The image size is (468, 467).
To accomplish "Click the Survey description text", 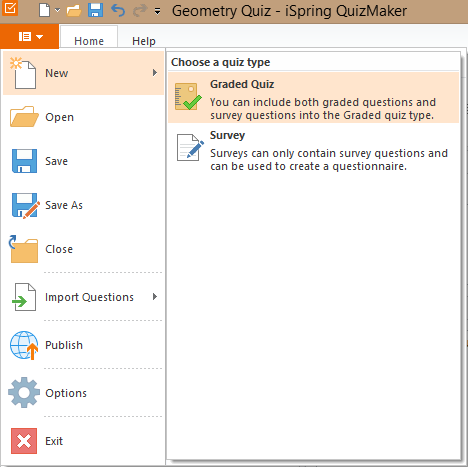I will (329, 160).
